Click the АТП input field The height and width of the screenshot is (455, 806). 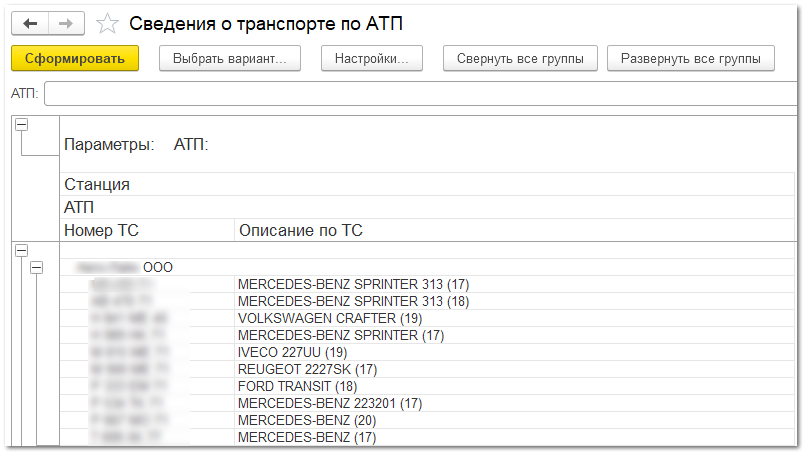[420, 94]
